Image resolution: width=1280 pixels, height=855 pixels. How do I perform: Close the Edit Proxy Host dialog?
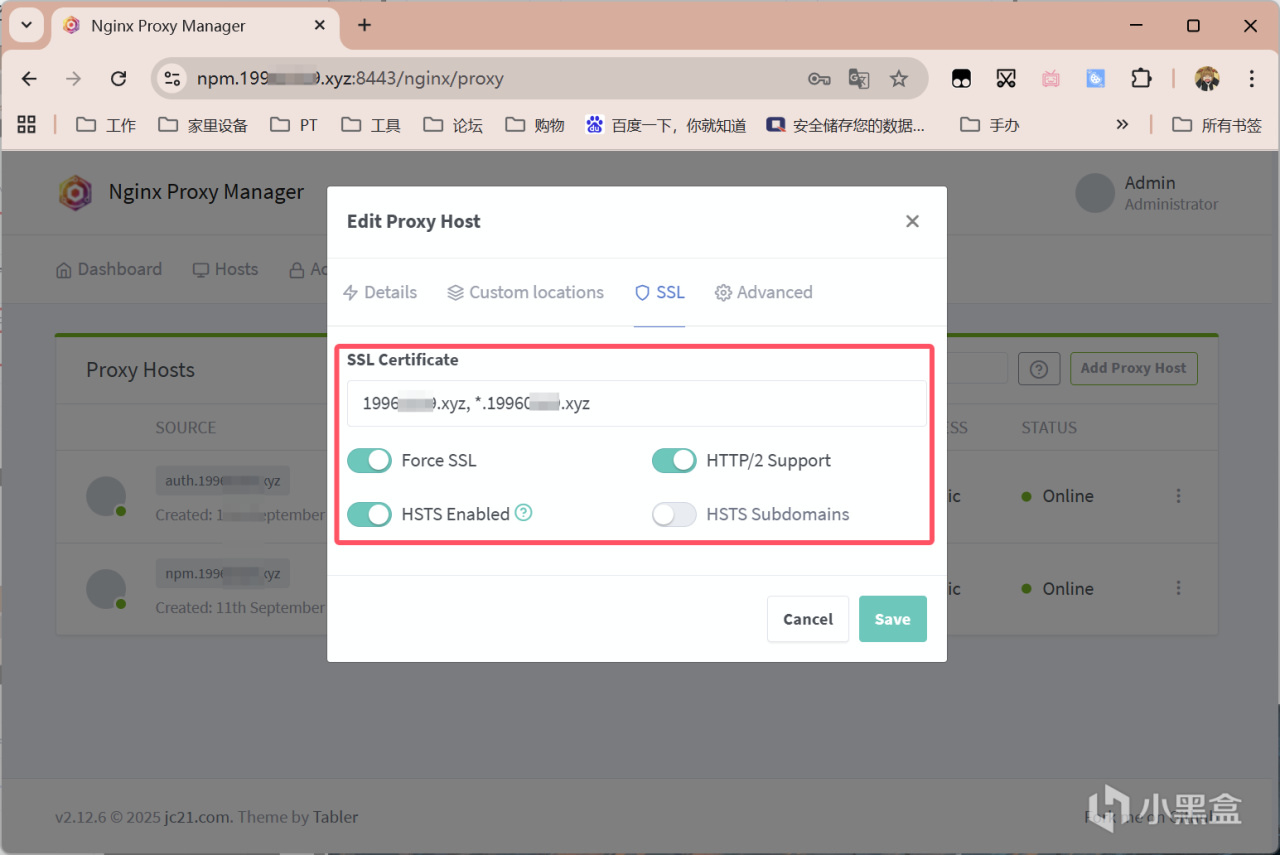912,221
